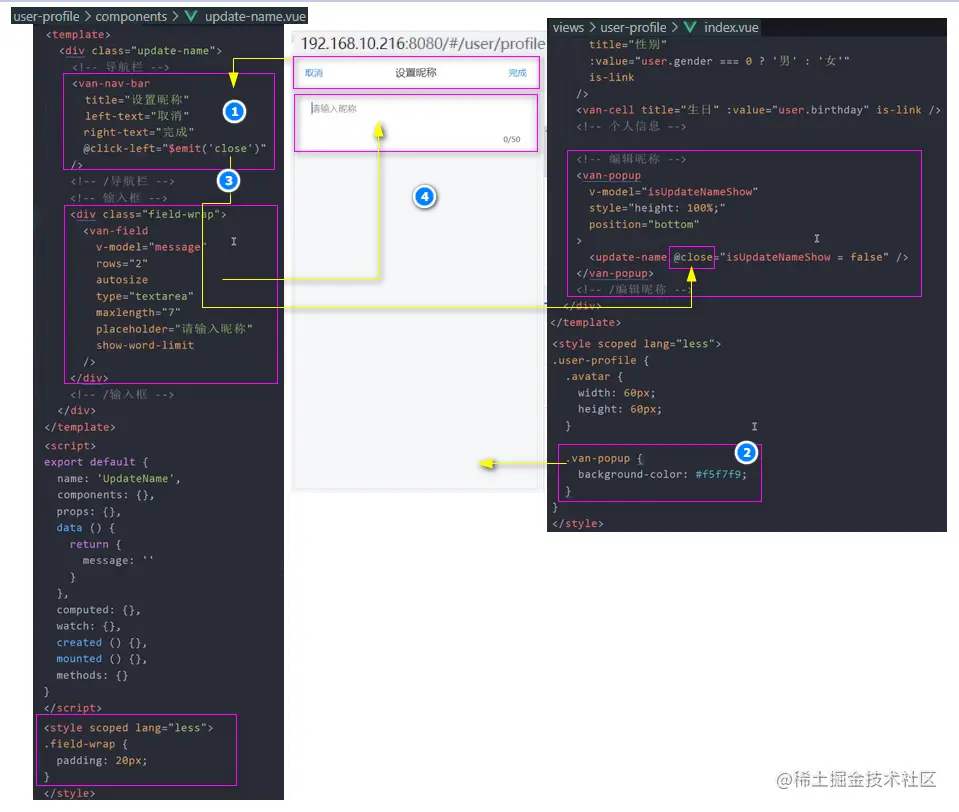Select the update-name.vue breadcrumb file

click(x=255, y=17)
